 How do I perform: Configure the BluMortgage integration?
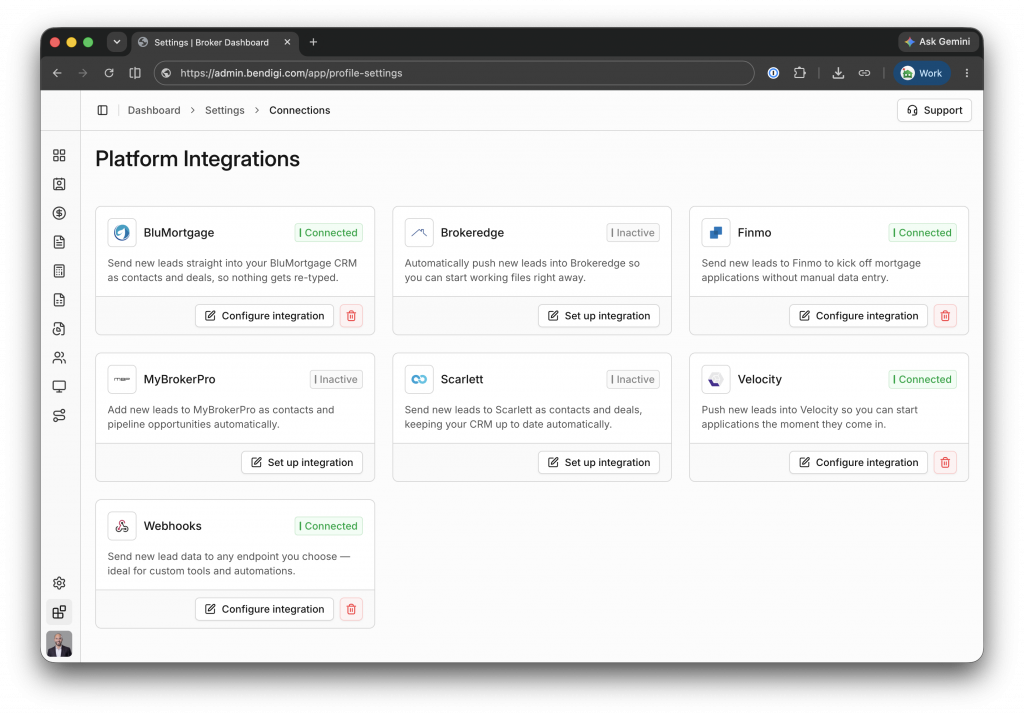click(x=264, y=316)
